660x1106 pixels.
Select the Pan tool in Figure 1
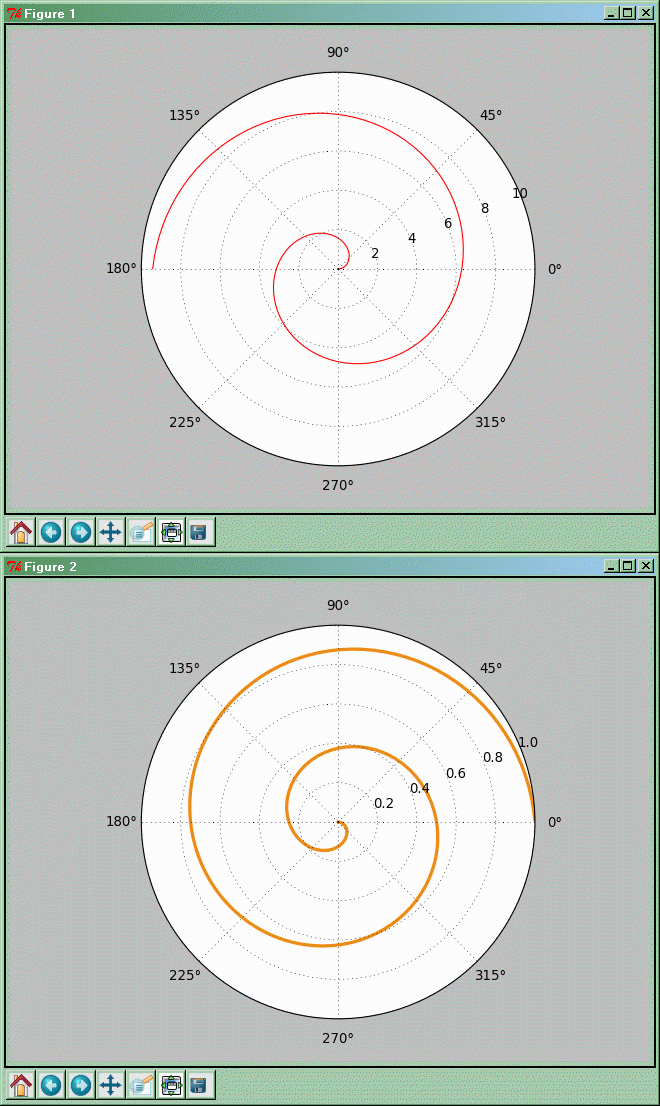point(111,532)
